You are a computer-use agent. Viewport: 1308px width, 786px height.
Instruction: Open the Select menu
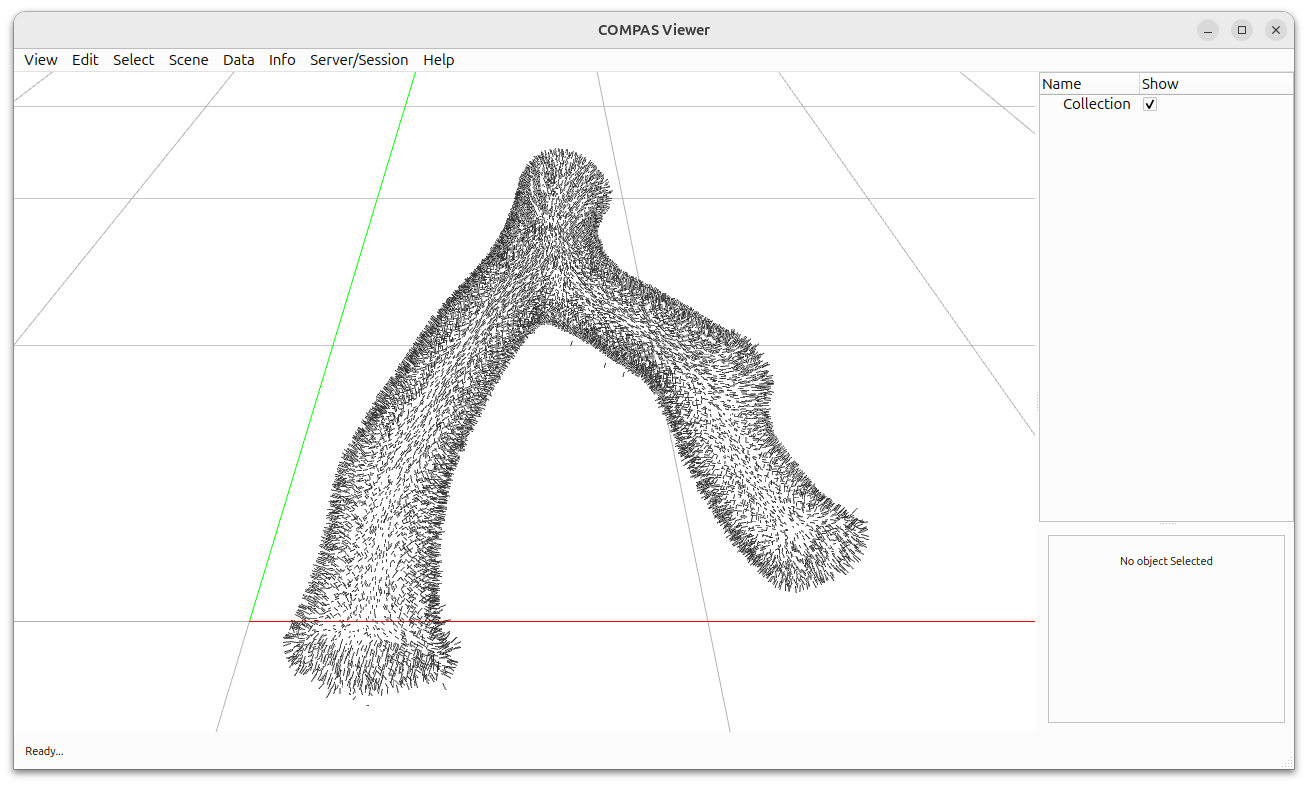pyautogui.click(x=133, y=60)
